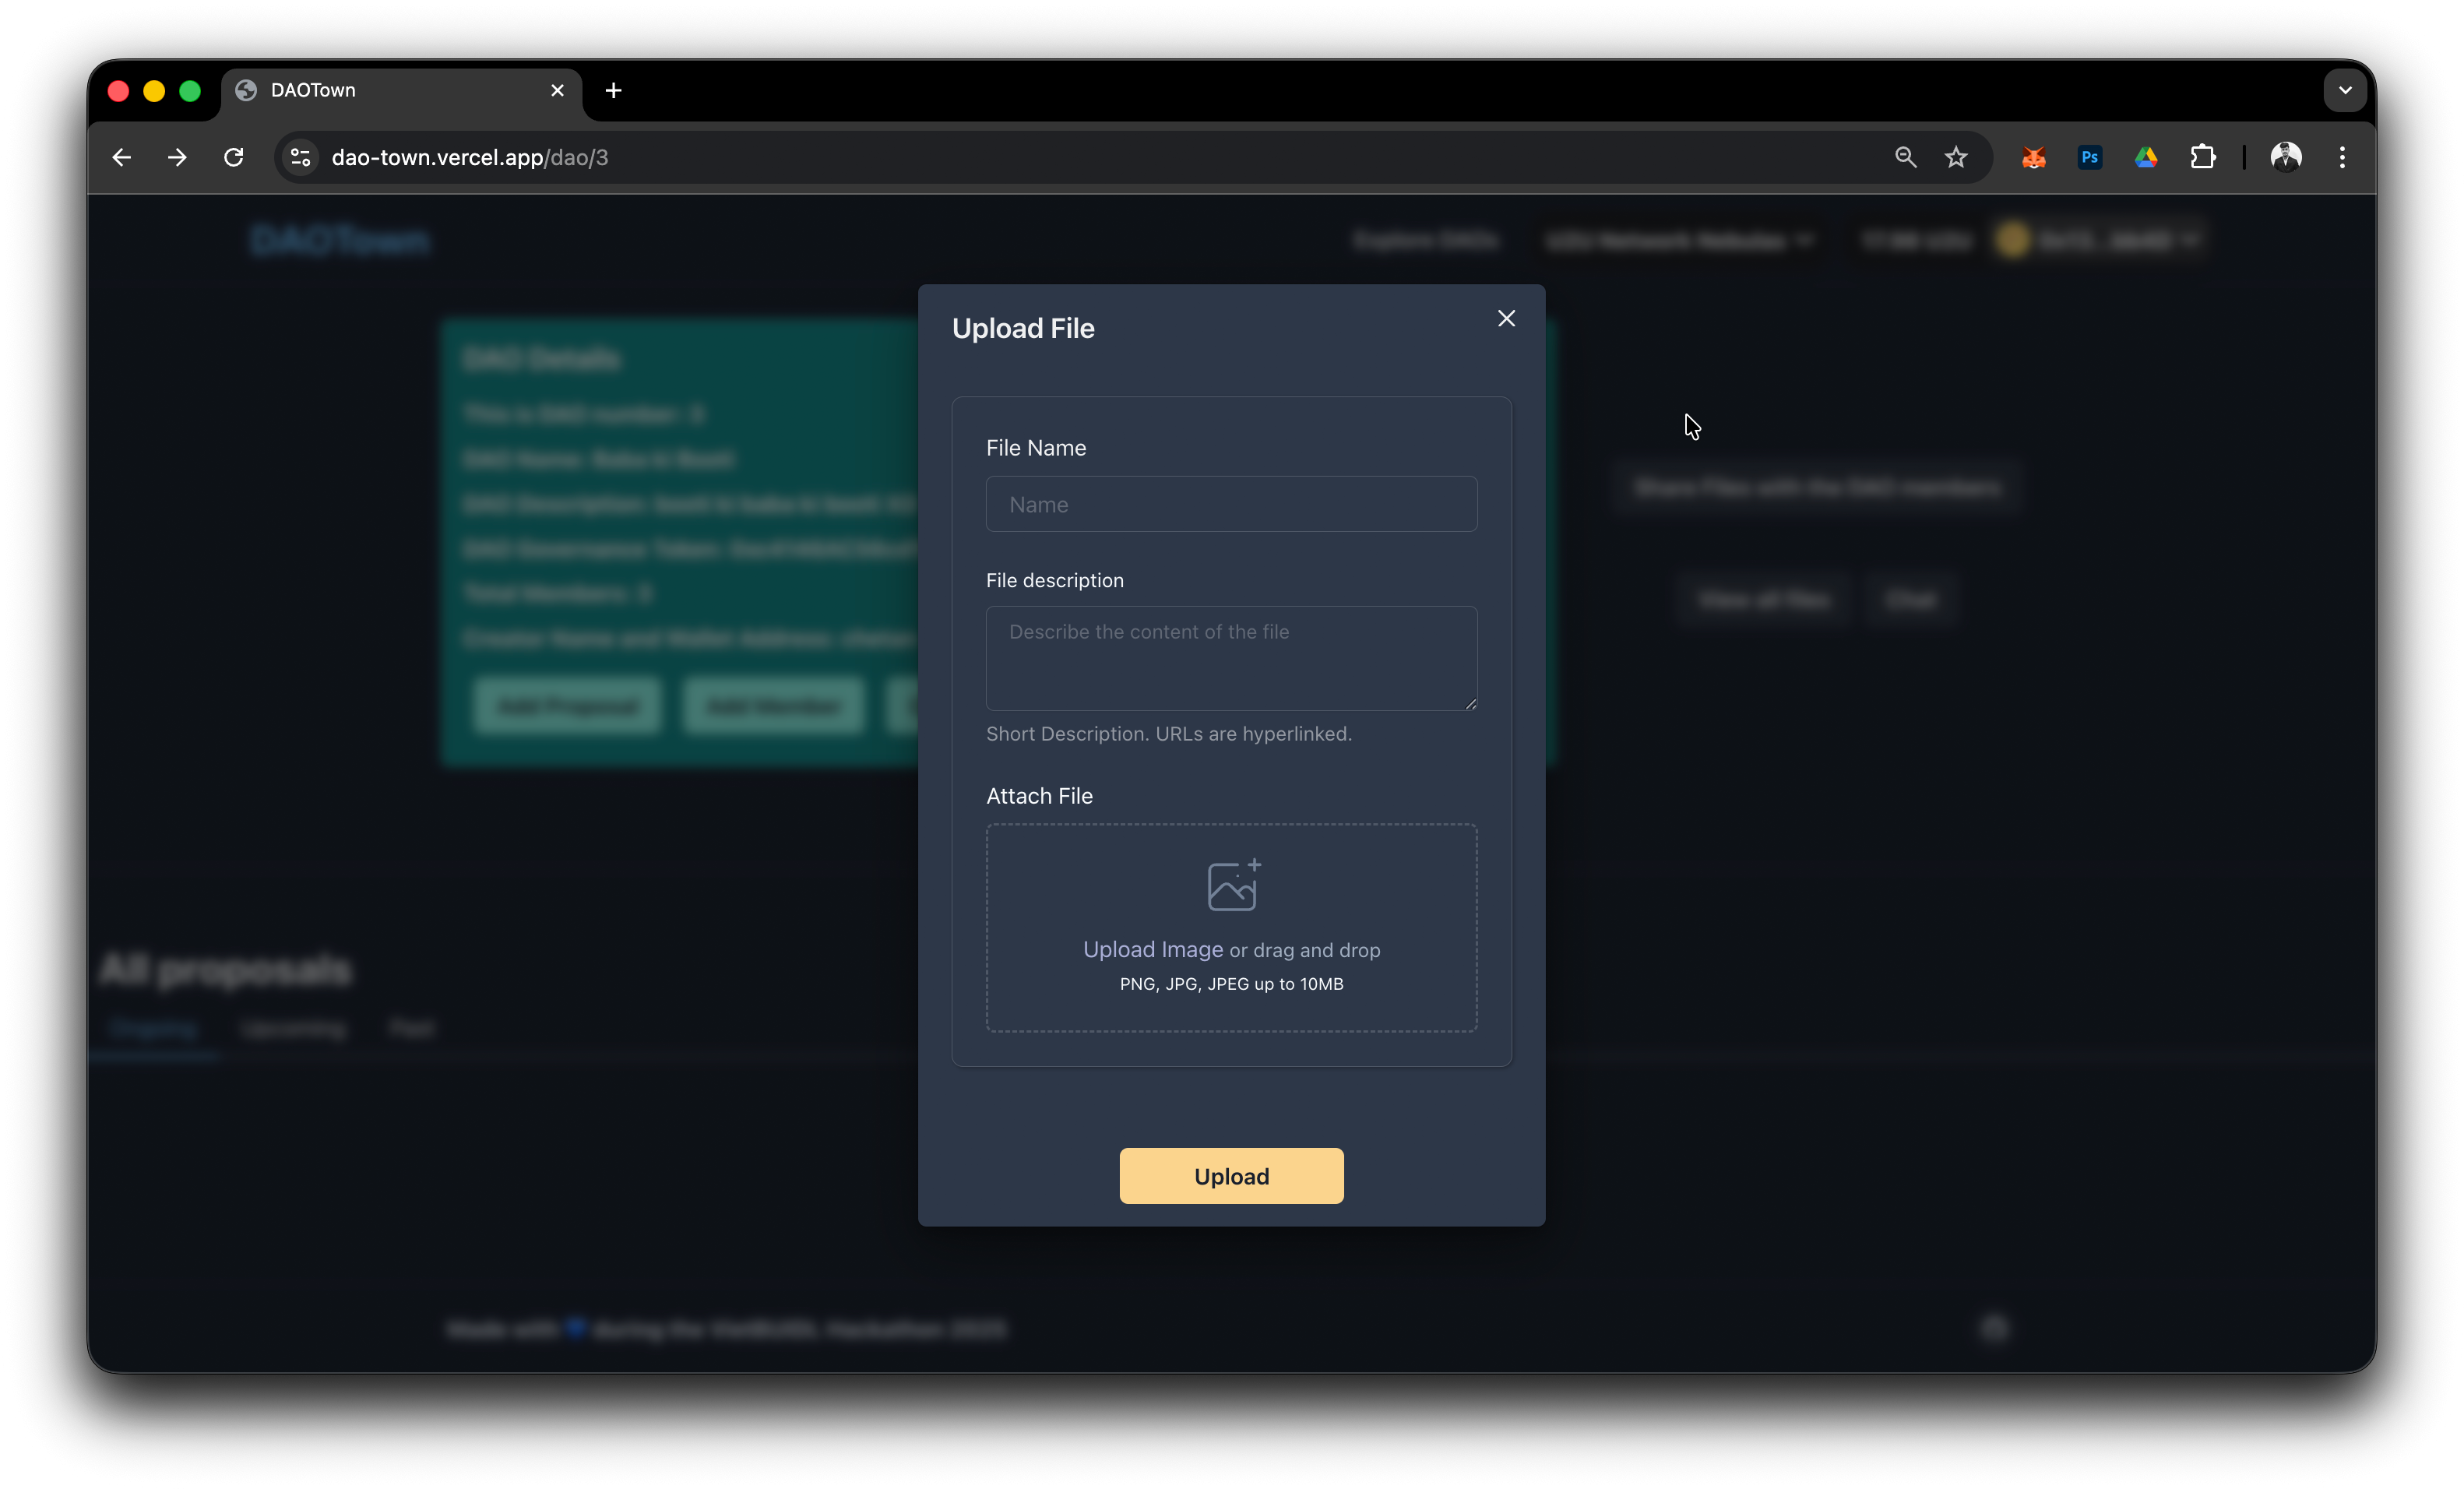Open the MetaMask fox extension
The image size is (2464, 1489).
click(x=2033, y=157)
